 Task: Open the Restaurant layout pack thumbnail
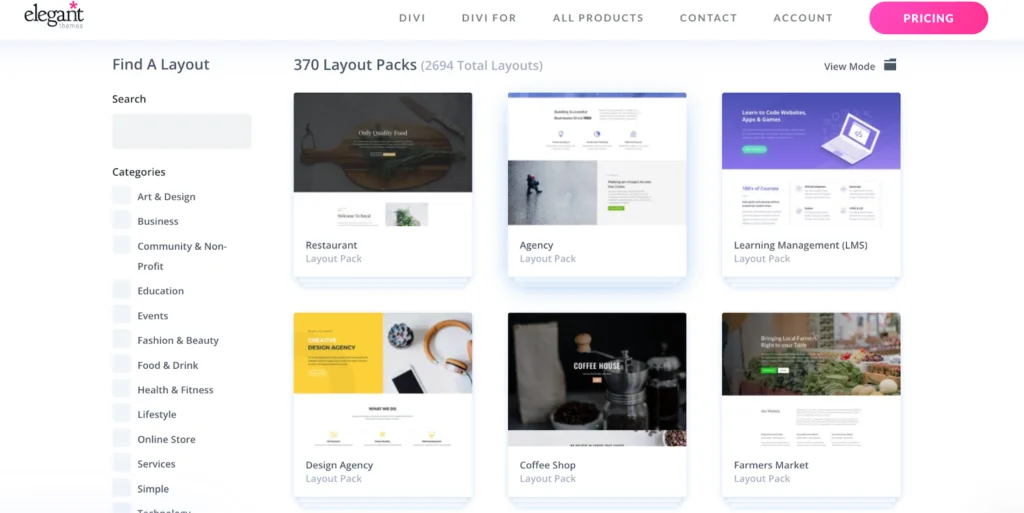[383, 160]
